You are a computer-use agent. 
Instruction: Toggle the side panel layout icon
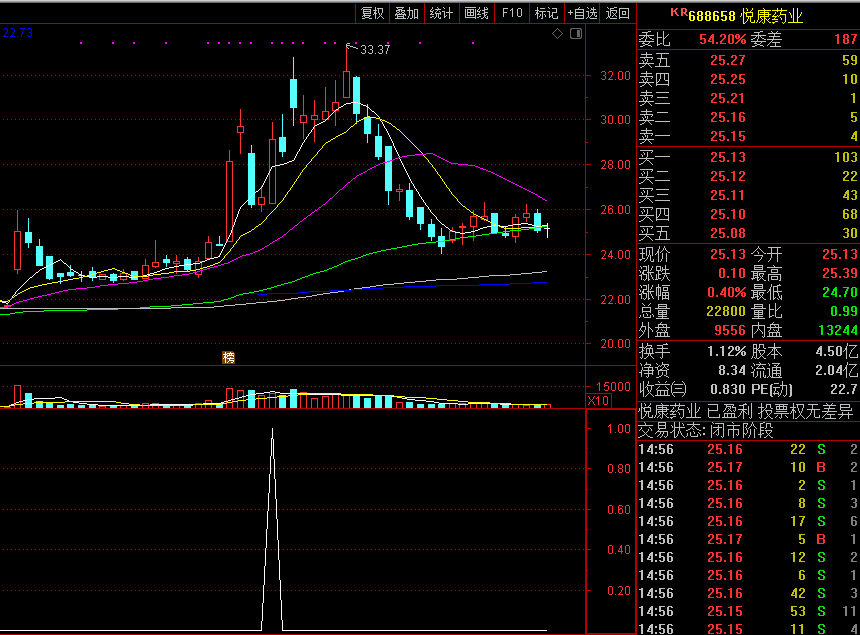(576, 33)
